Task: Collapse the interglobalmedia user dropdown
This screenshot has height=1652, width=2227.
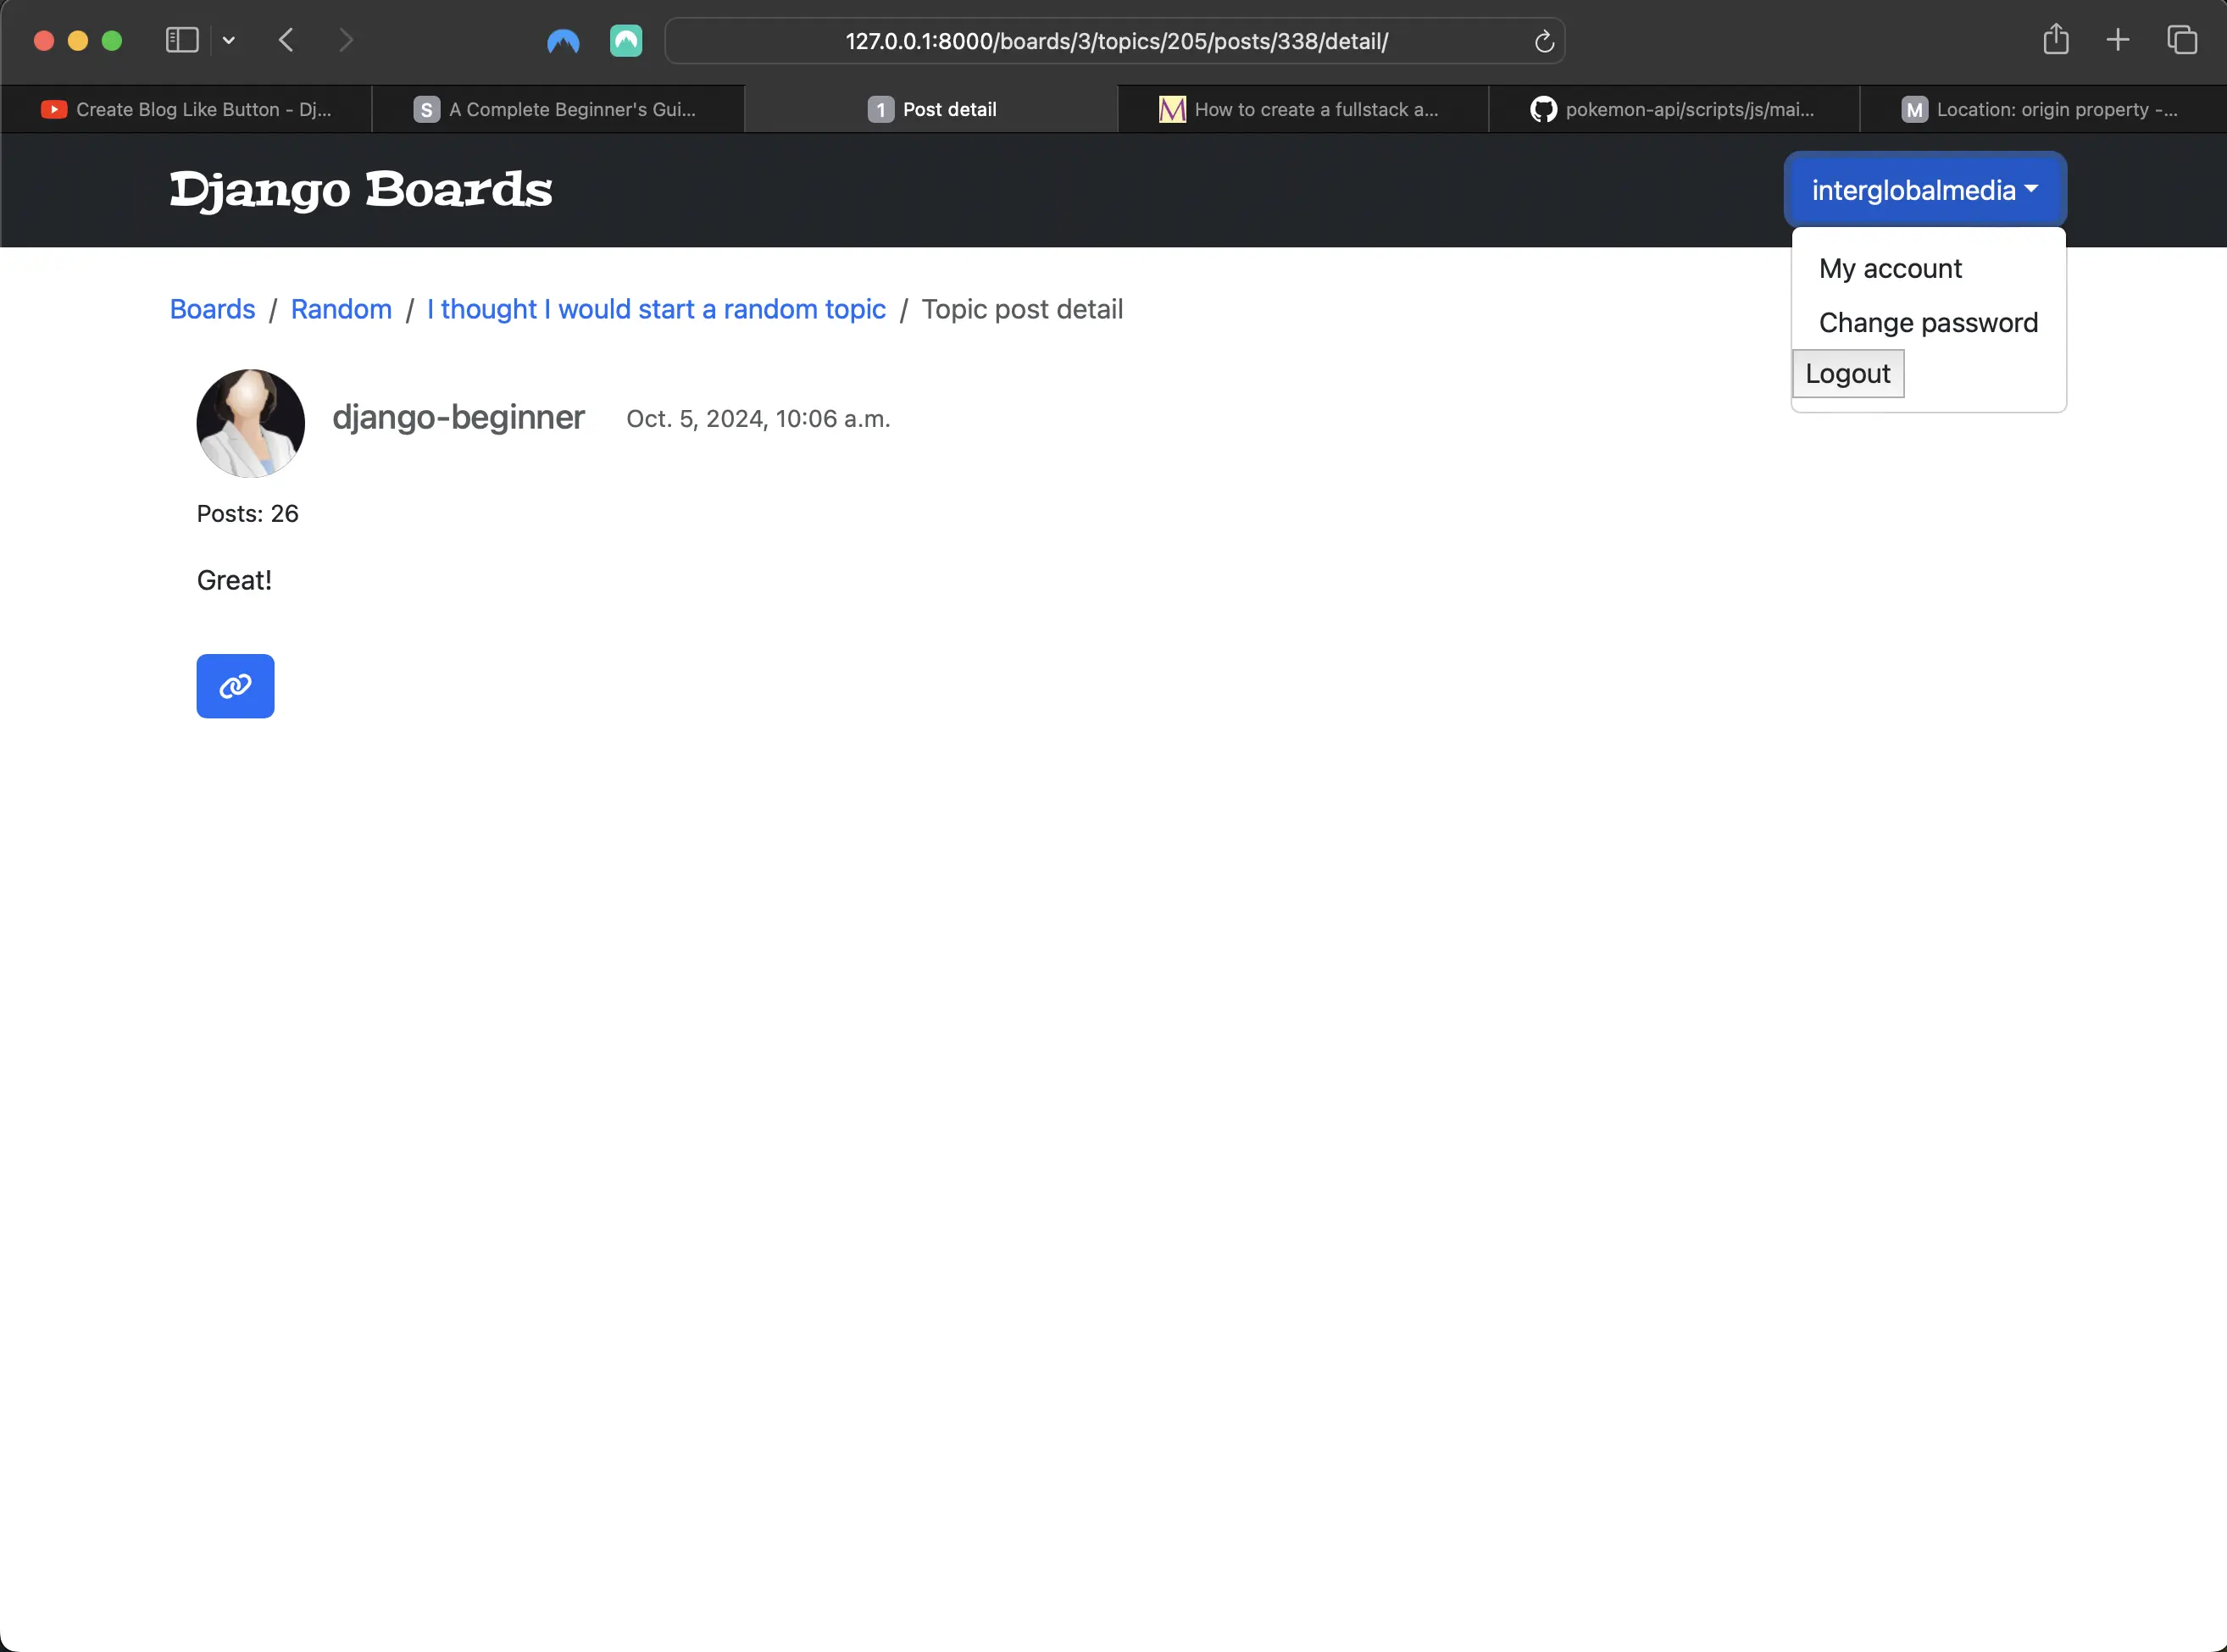Action: tap(1925, 190)
